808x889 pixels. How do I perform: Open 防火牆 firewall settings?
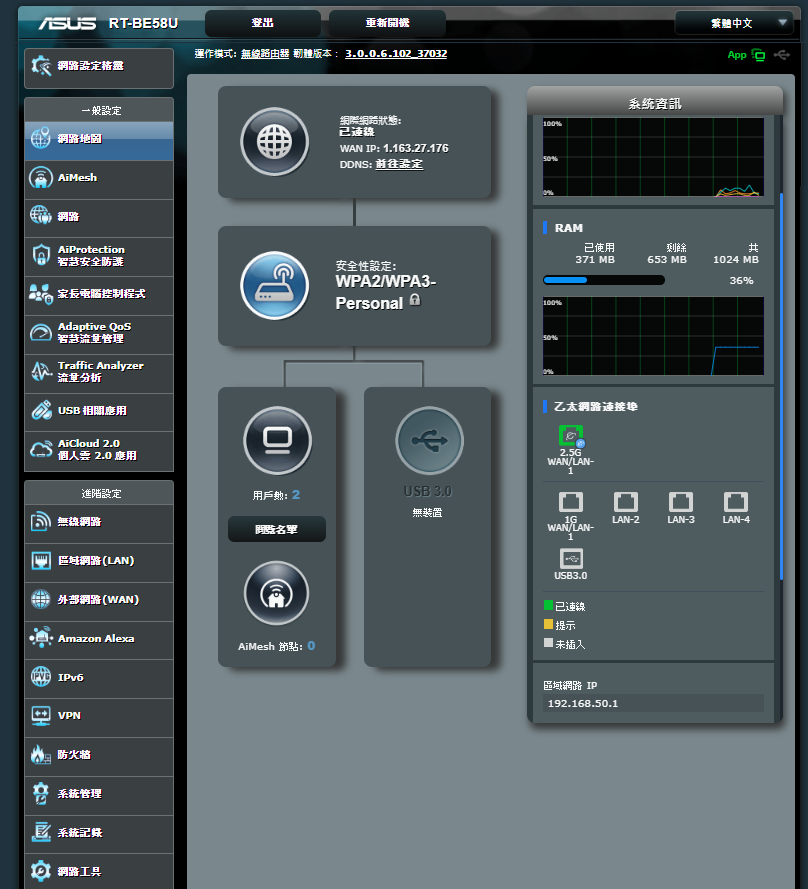click(99, 756)
